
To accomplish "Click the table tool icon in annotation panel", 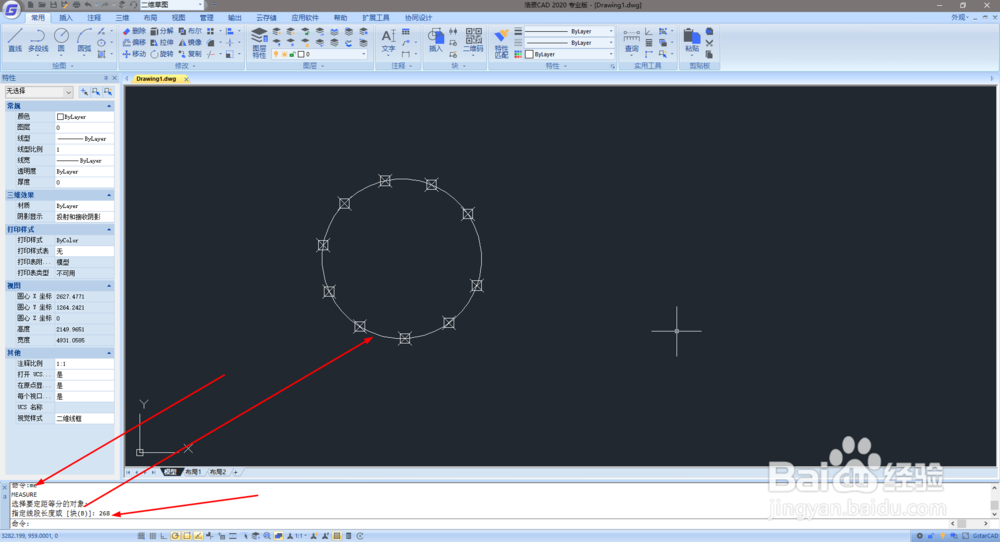I will (406, 31).
